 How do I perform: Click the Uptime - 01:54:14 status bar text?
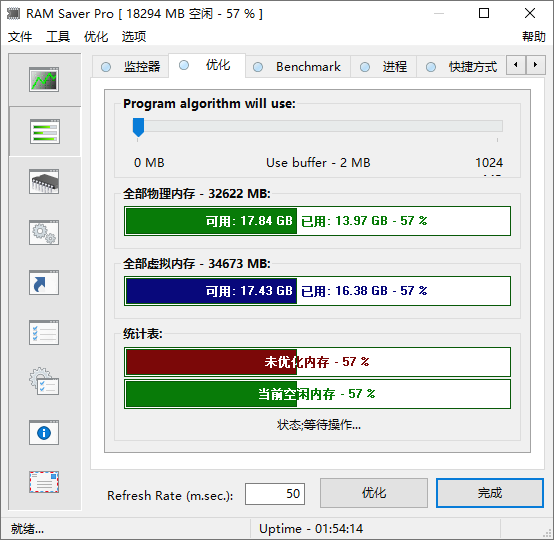click(311, 529)
